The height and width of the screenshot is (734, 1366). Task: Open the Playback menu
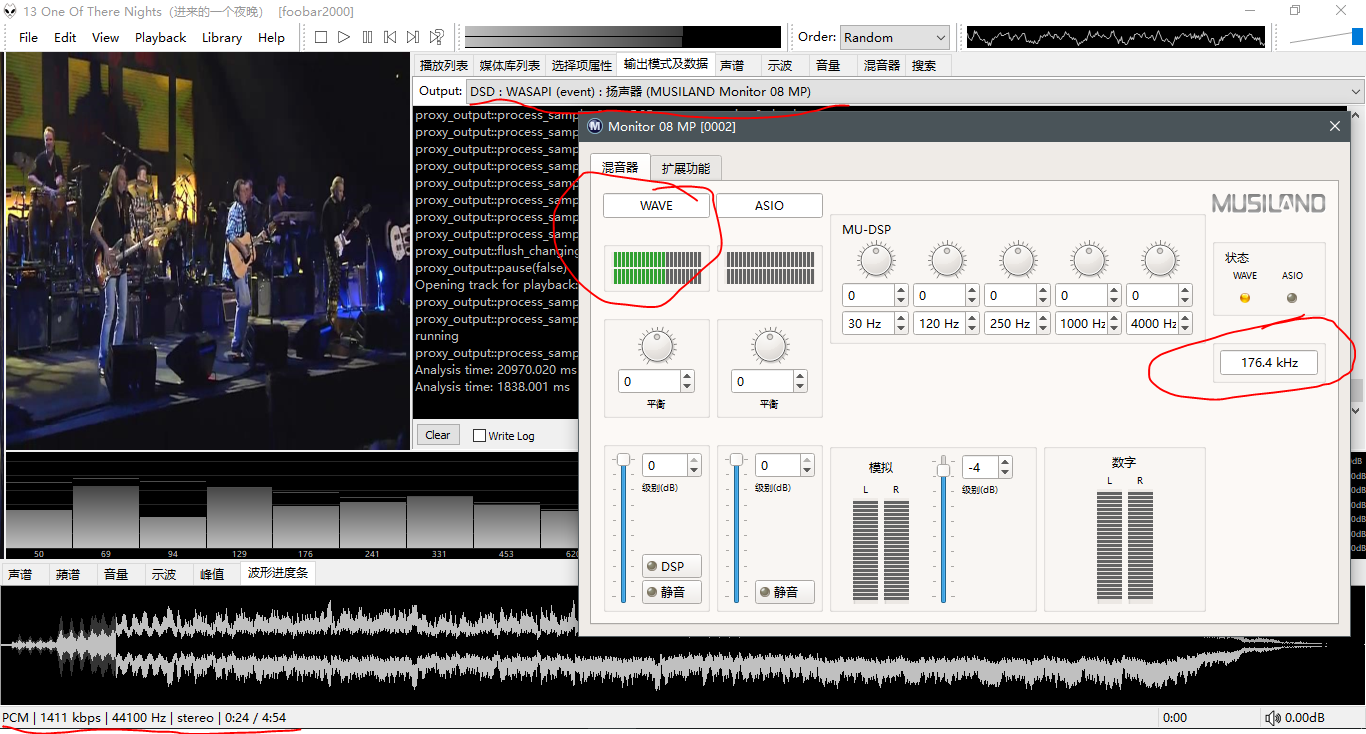click(x=160, y=37)
